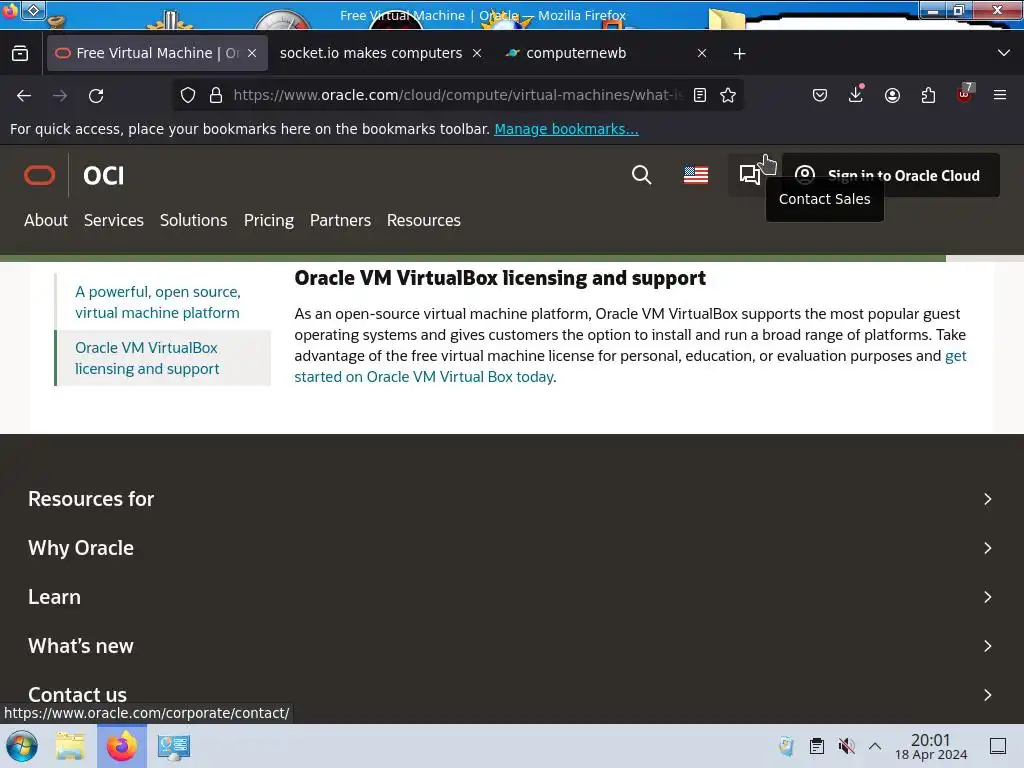The image size is (1024, 768).
Task: Switch to computernewb tab
Action: (x=576, y=53)
